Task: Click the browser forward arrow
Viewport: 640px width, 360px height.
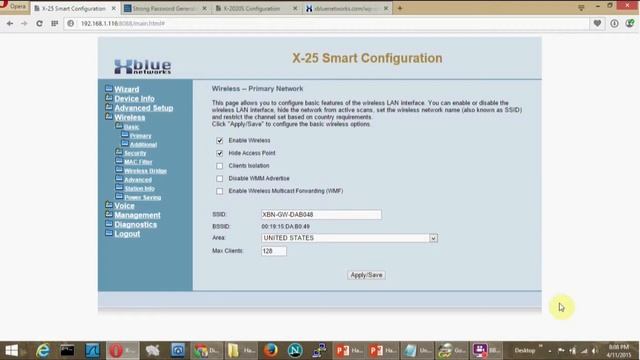Action: tap(24, 24)
